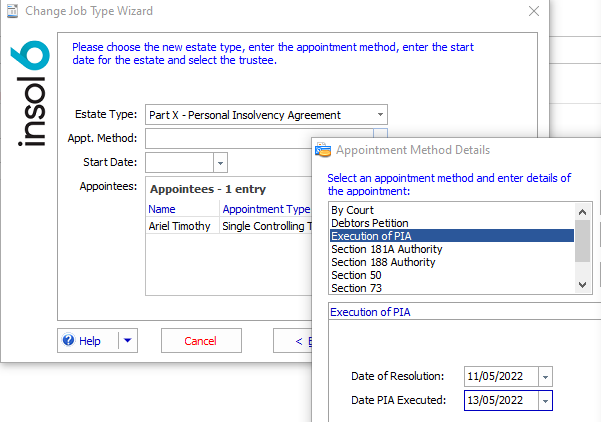Open the Date PIA Executed calendar dropdown

click(x=545, y=400)
